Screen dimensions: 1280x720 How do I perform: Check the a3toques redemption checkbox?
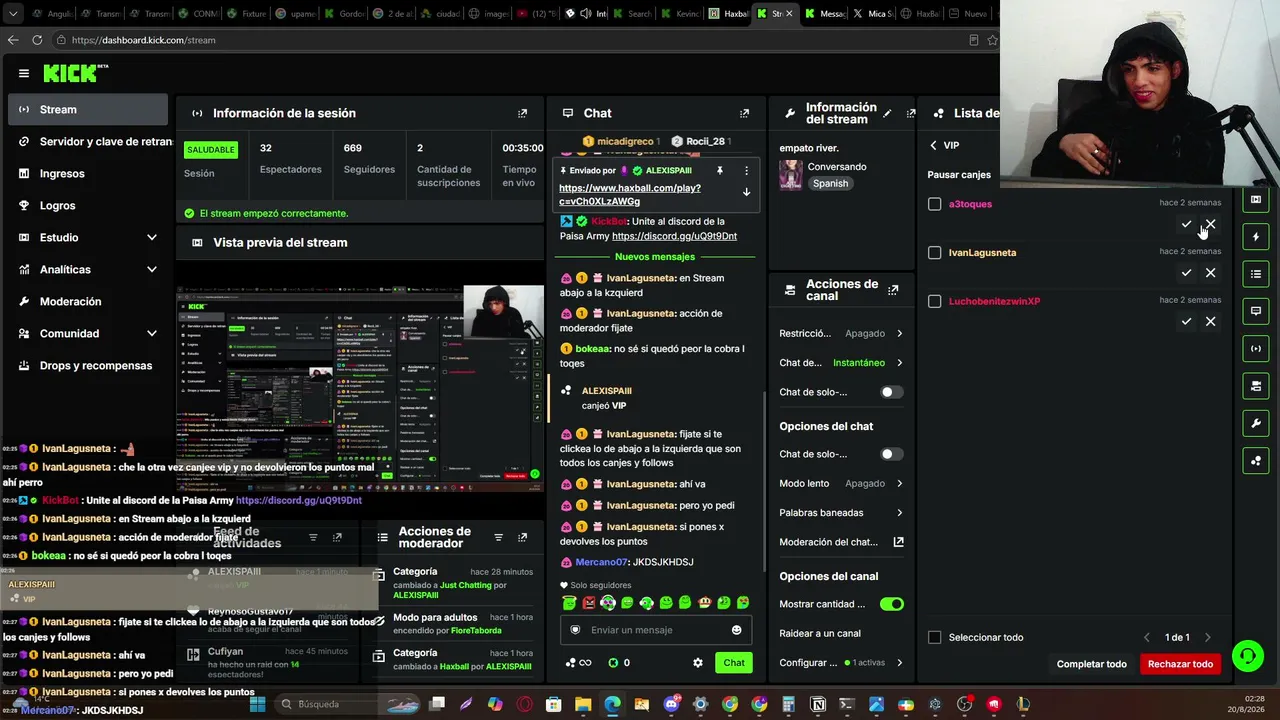tap(935, 204)
